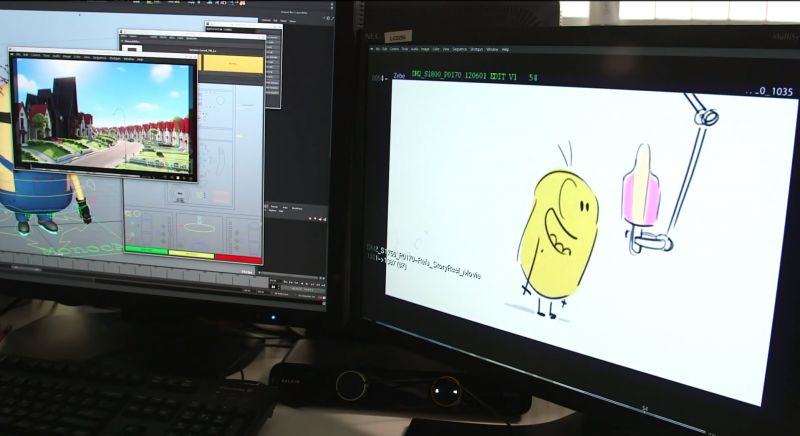Image resolution: width=800 pixels, height=436 pixels.
Task: Click the large yellow button in picker window
Action: 233,64
